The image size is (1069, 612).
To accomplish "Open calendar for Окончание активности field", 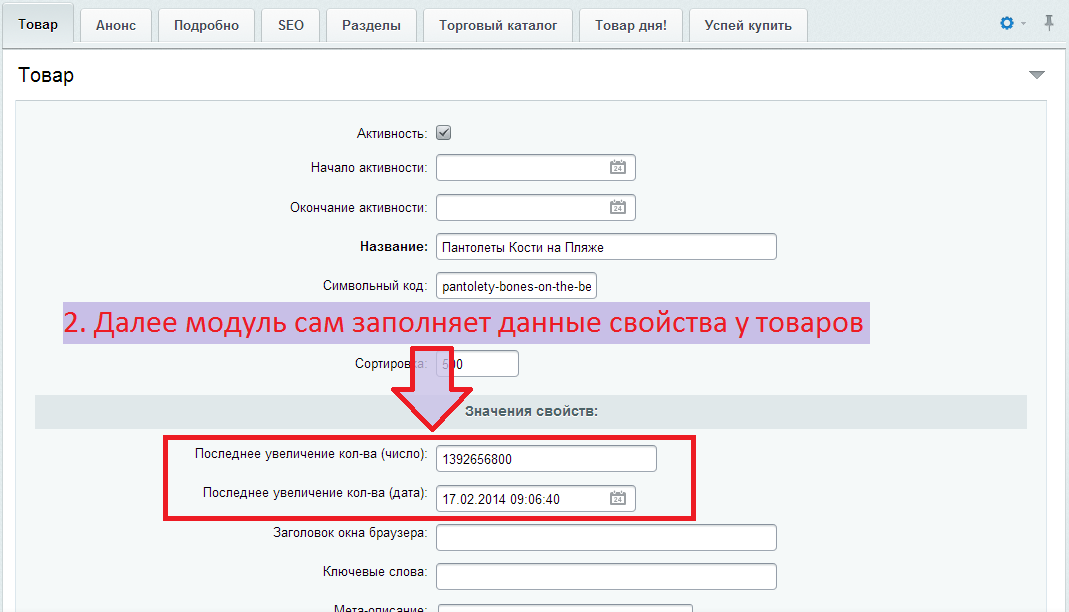I will click(617, 208).
